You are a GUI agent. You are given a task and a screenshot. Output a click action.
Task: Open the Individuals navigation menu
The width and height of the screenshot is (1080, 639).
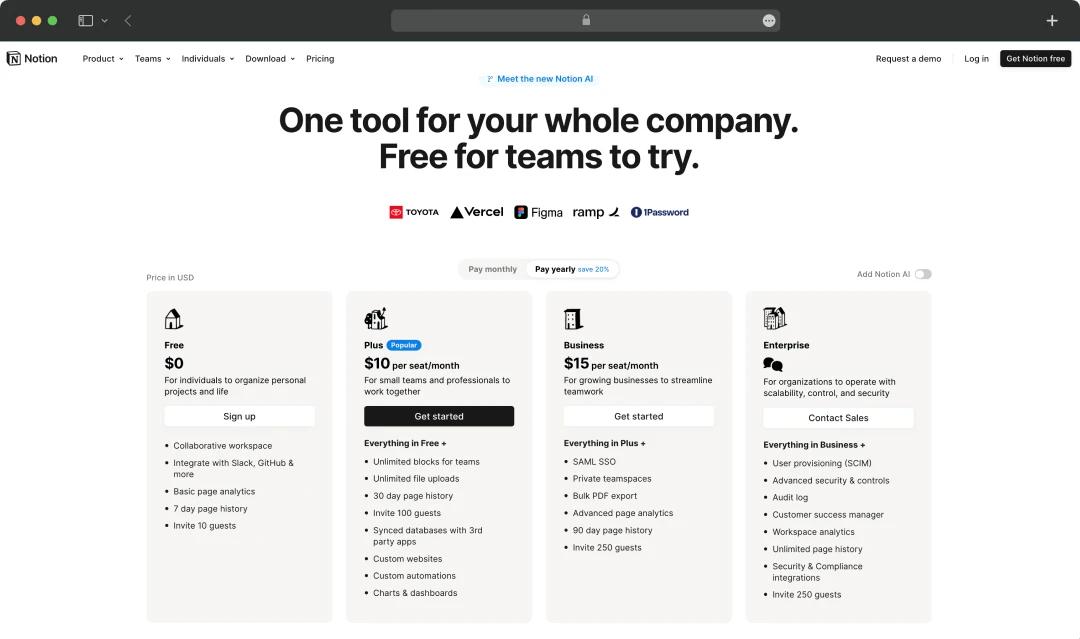click(207, 58)
